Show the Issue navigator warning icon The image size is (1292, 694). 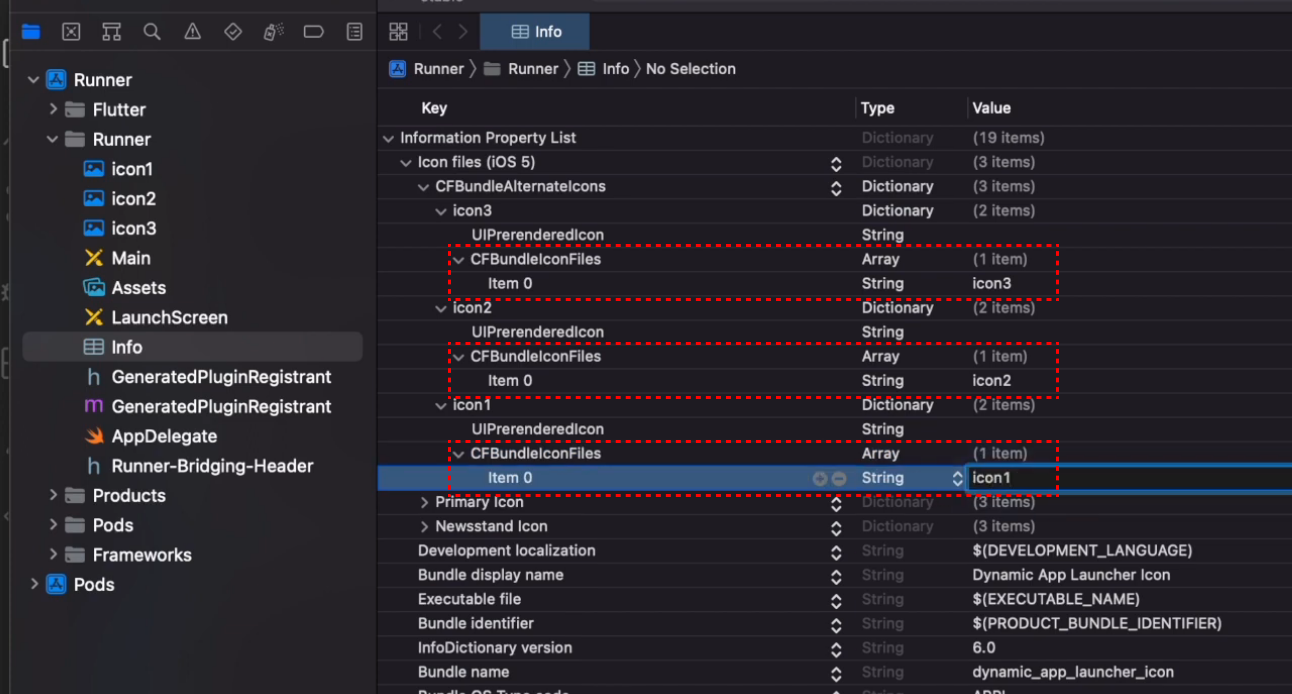click(x=192, y=32)
